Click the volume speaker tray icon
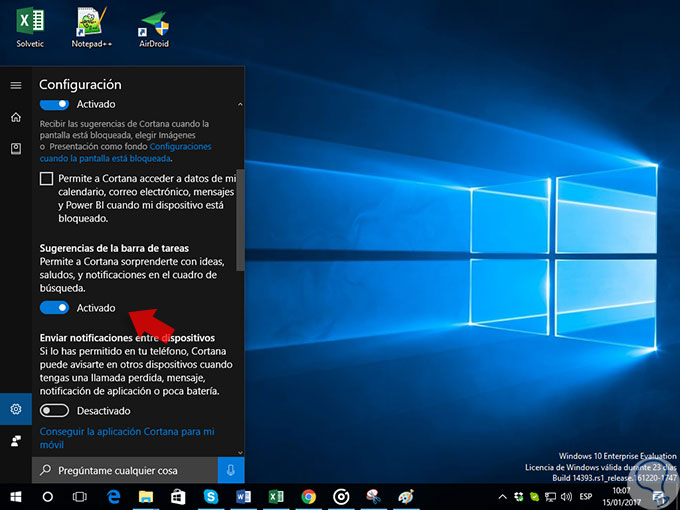This screenshot has width=680, height=510. click(x=566, y=497)
